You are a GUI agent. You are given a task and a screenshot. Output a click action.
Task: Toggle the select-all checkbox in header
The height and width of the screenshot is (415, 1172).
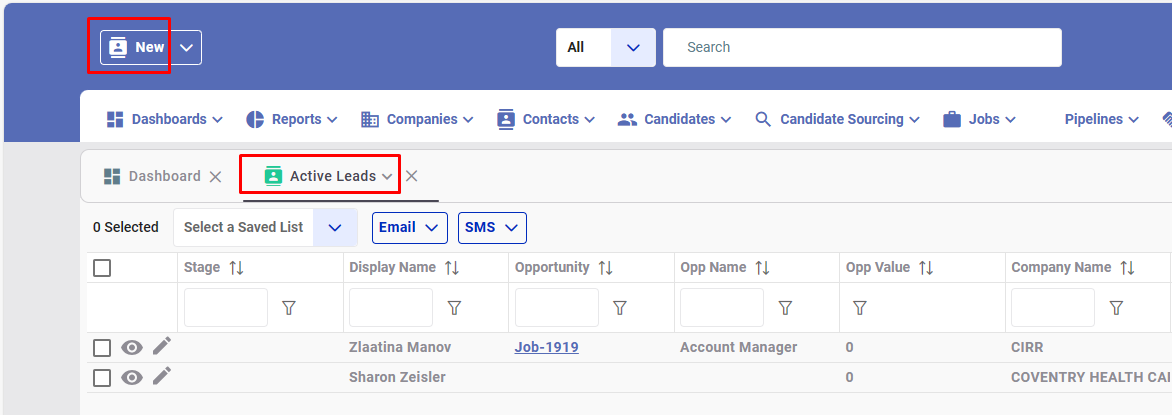[102, 268]
